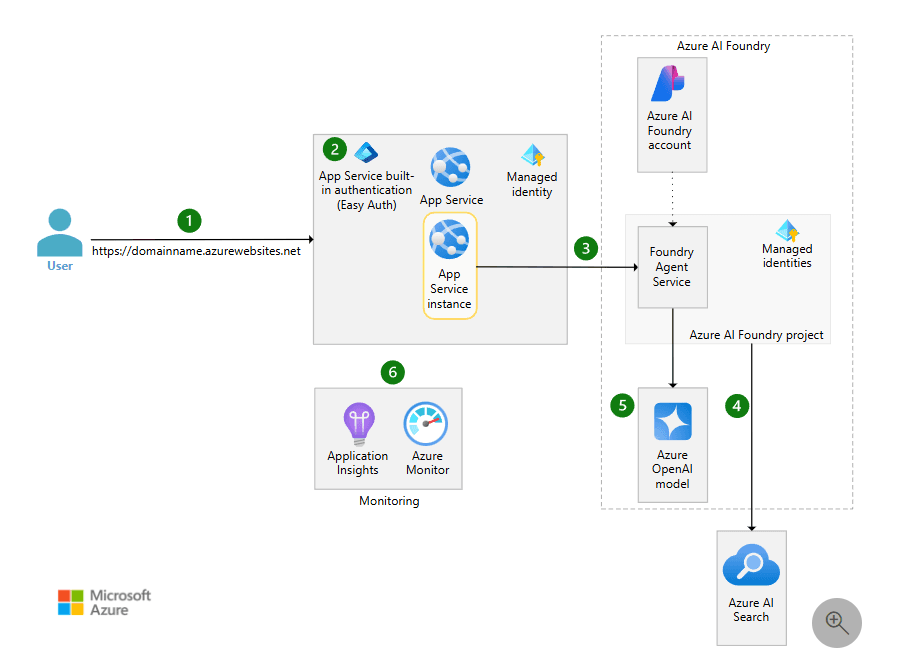Click the User person icon
Viewport: 901px width, 663px height.
[x=60, y=233]
